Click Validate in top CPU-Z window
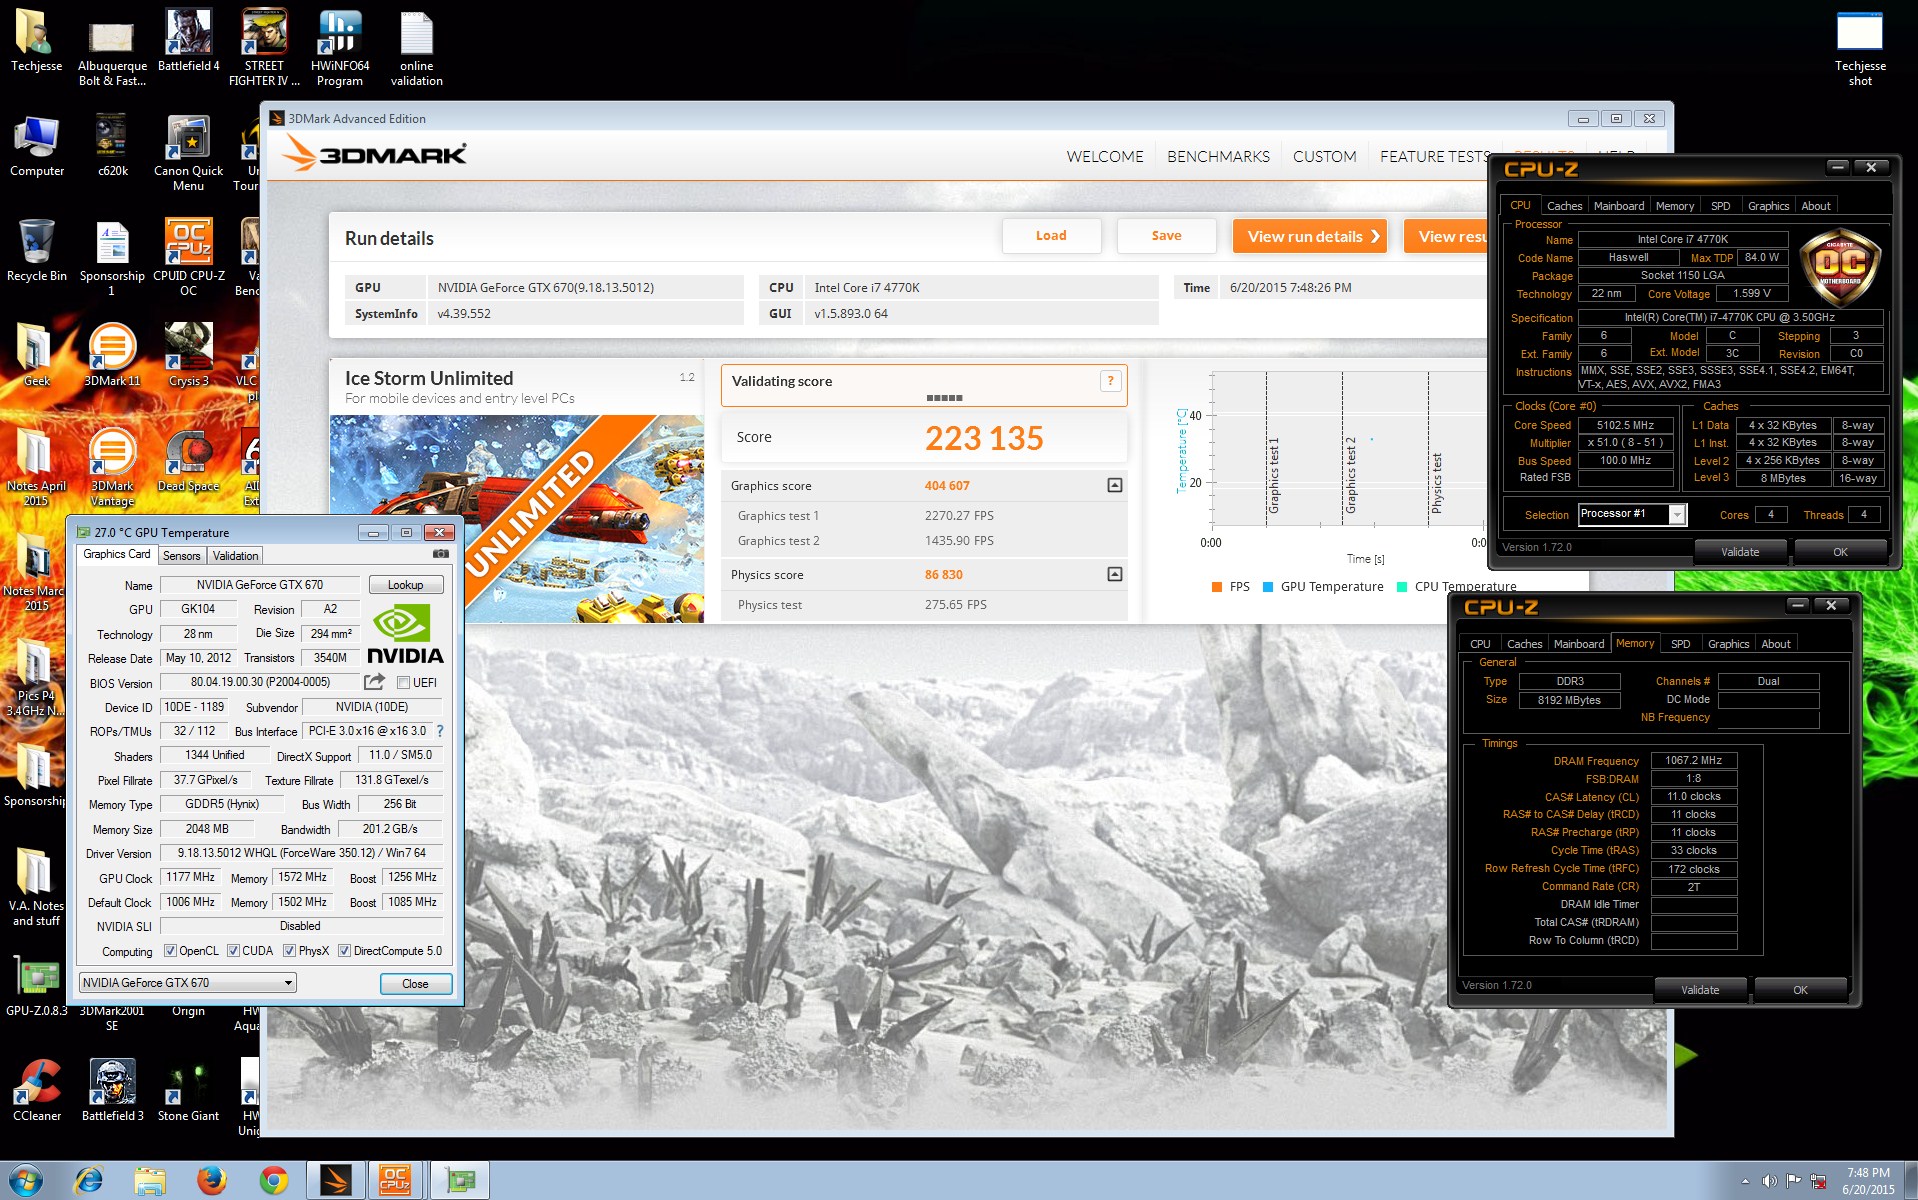 (1740, 551)
